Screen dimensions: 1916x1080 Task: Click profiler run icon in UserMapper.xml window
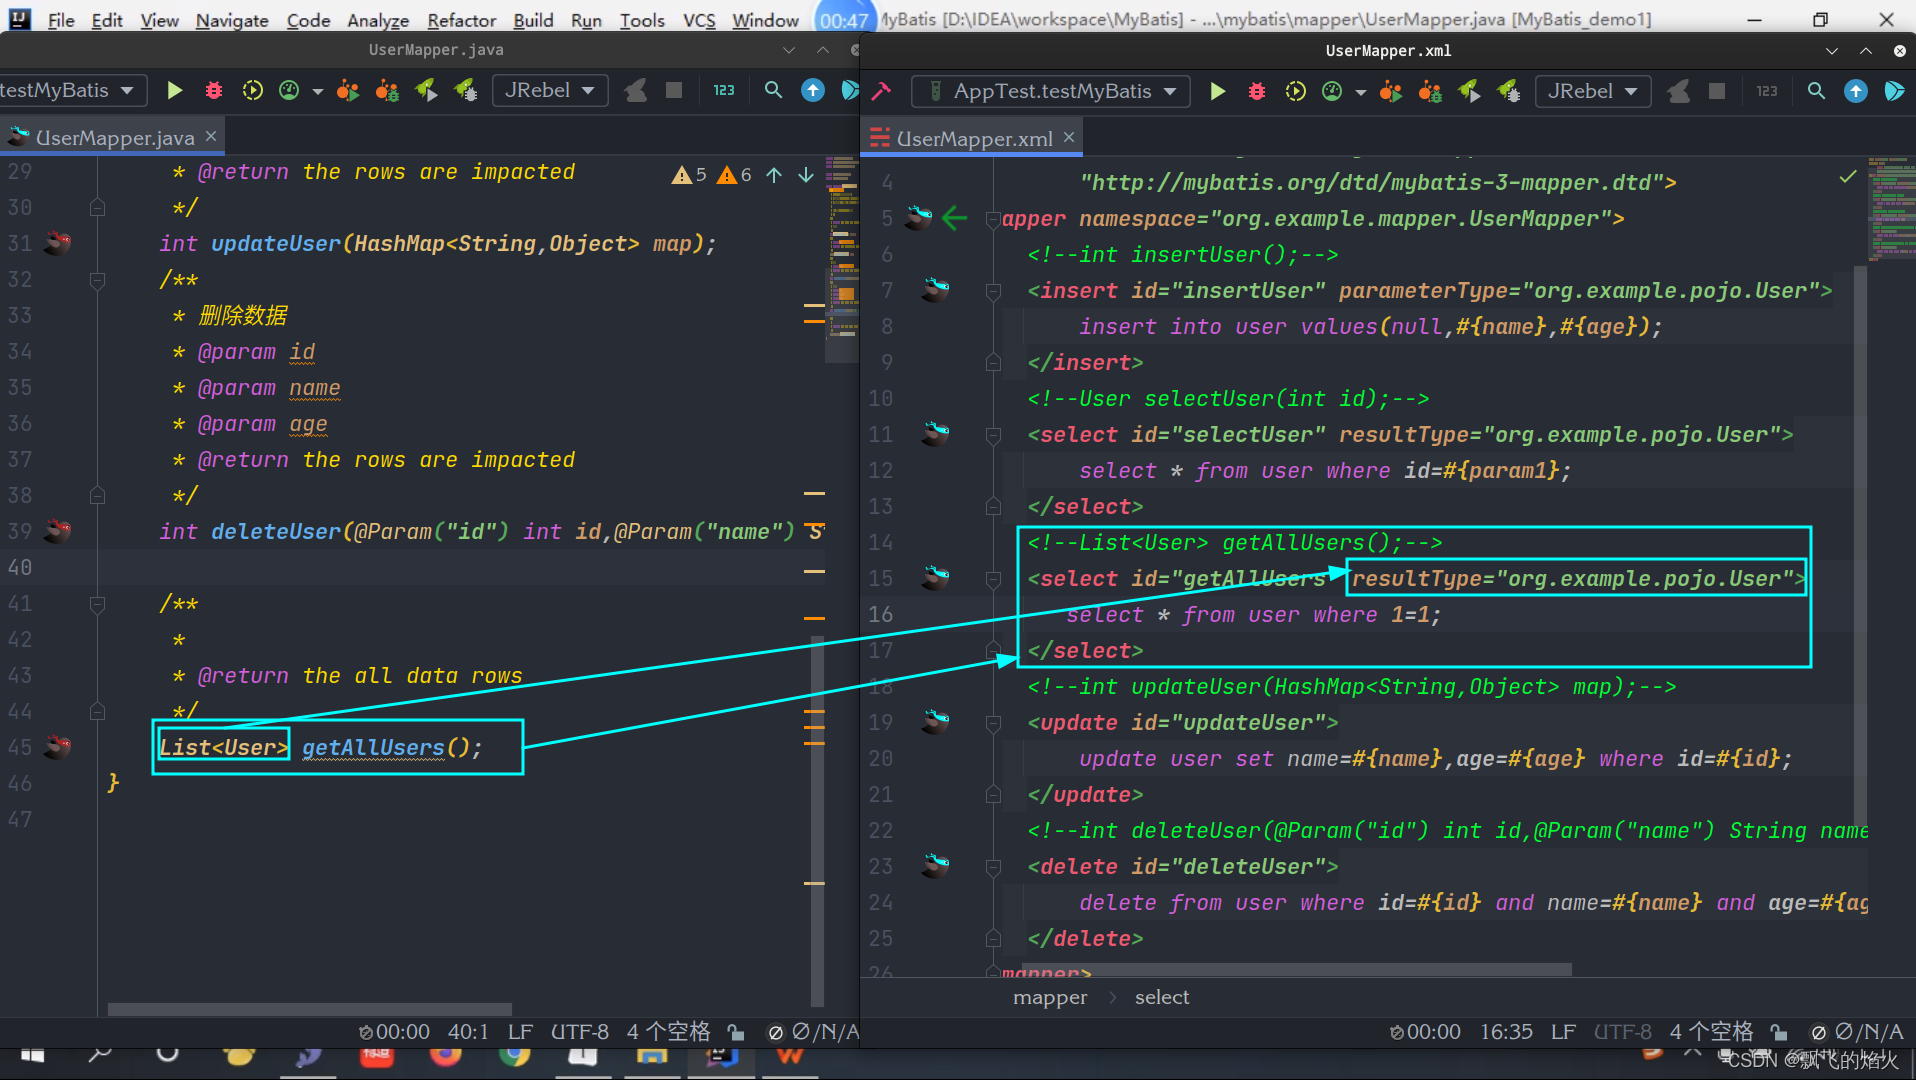(x=1332, y=92)
